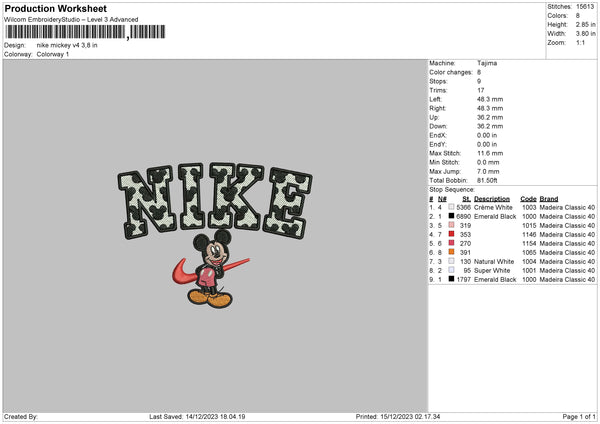This screenshot has height=424, width=600.
Task: Click the Production Worksheet title
Action: 55,9
